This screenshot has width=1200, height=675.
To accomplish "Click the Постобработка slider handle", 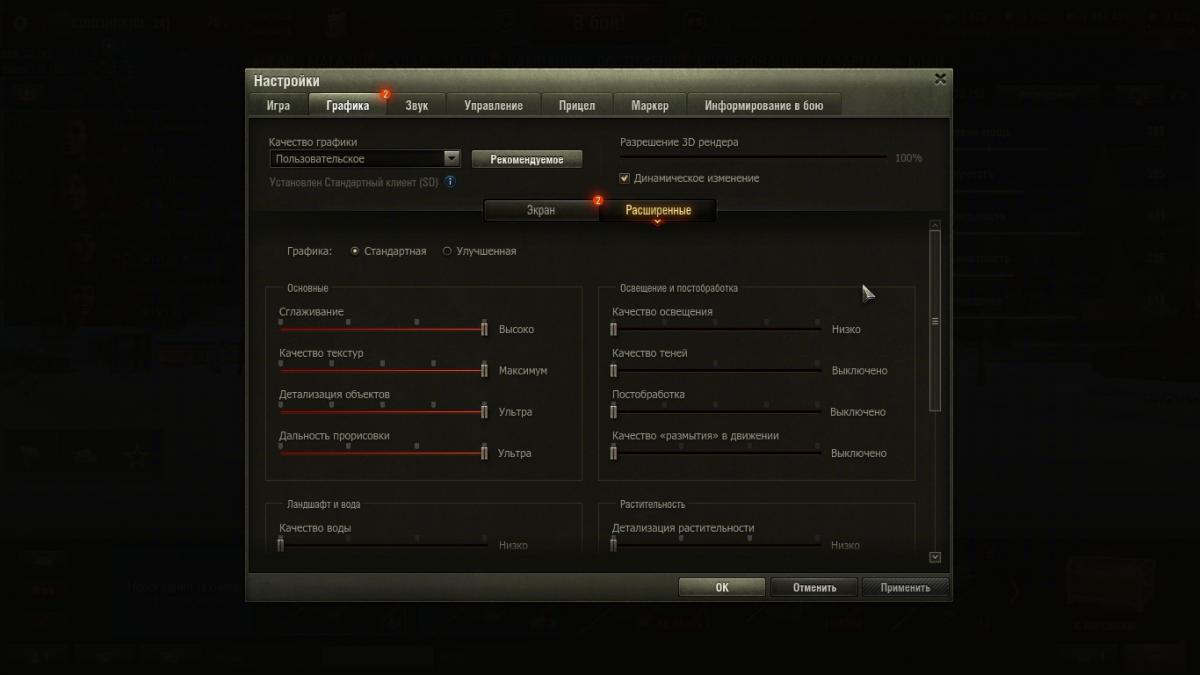I will coord(614,411).
